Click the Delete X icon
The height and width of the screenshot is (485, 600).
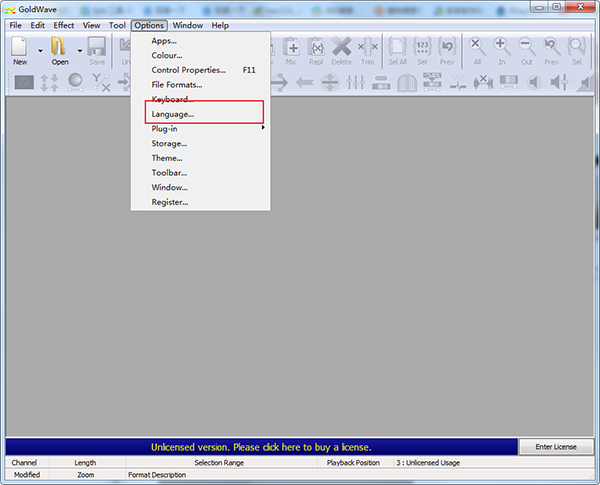click(341, 47)
